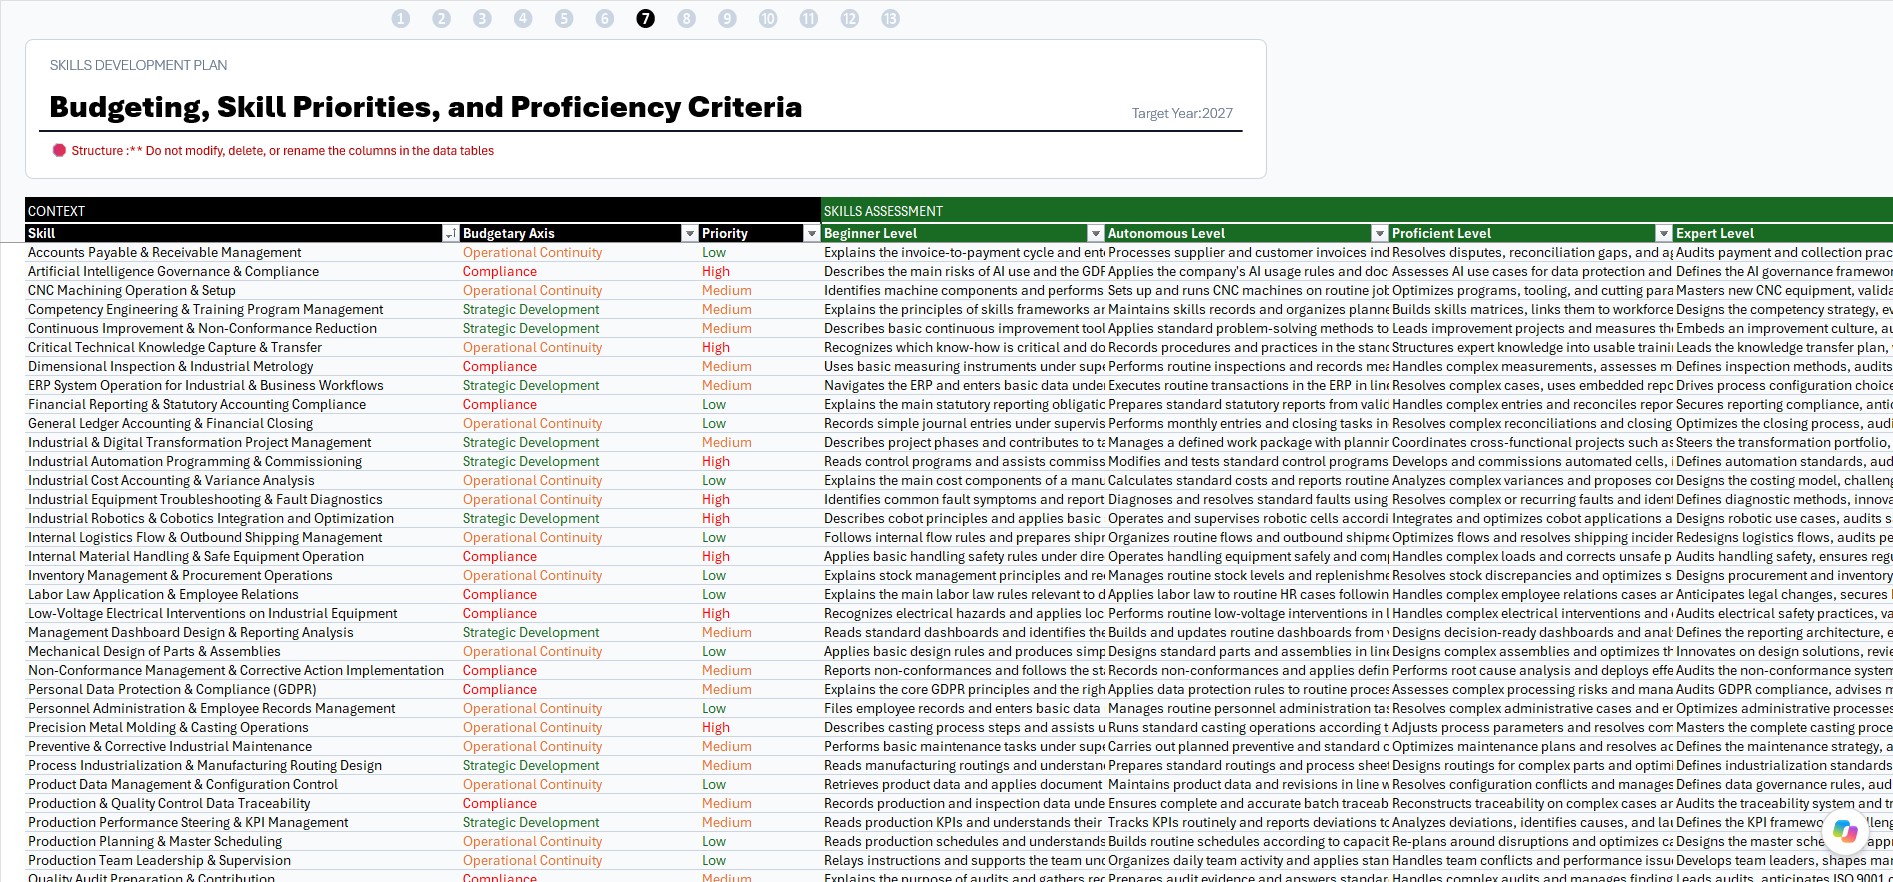
Task: Expand the Autonomous Level filter dropdown
Action: [x=1380, y=233]
